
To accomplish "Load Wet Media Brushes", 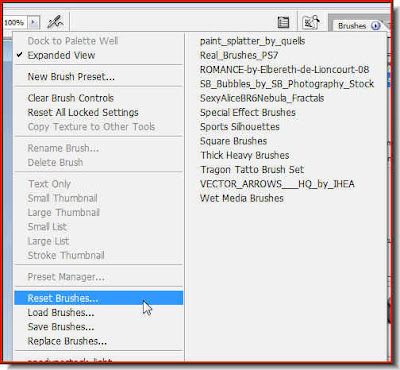I will (242, 198).
